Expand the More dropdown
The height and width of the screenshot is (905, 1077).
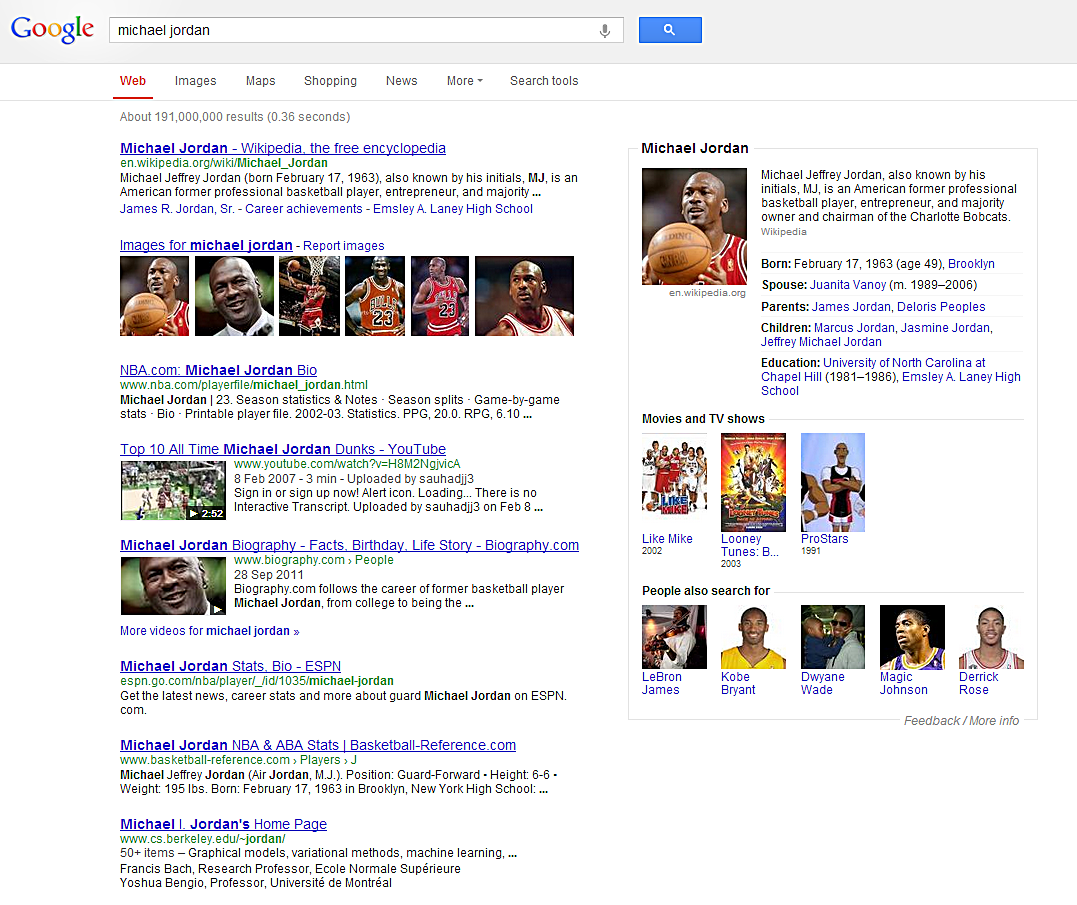[x=464, y=81]
